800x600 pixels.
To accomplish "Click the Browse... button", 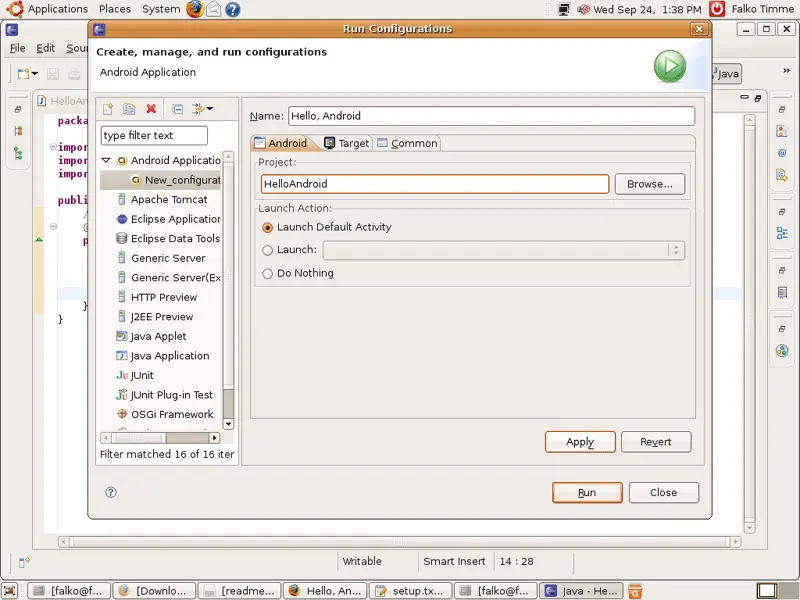I will pos(649,184).
